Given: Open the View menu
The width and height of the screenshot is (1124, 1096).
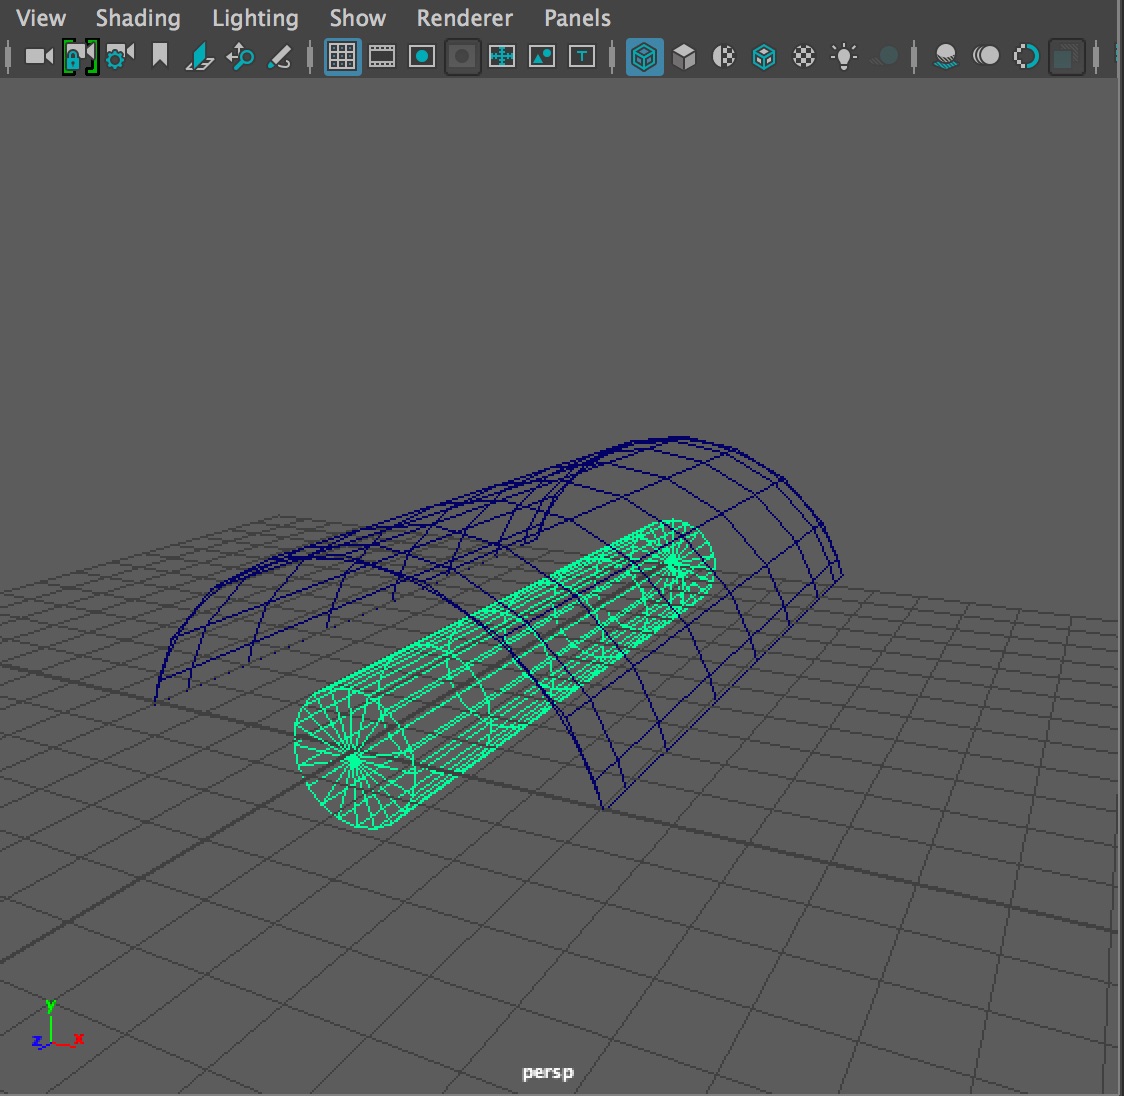Looking at the screenshot, I should point(41,18).
